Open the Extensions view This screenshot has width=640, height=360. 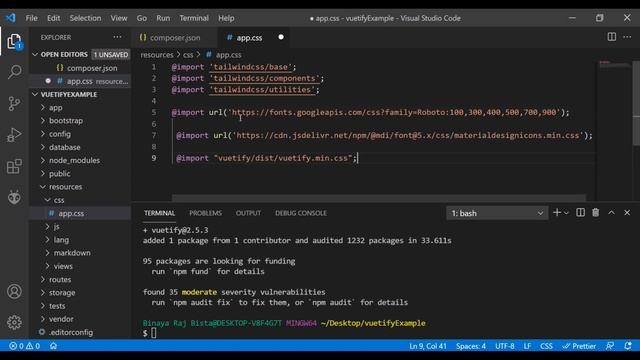(x=14, y=166)
